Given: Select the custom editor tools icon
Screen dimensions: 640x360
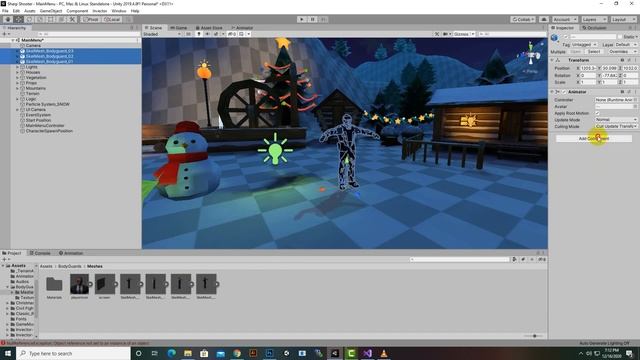Looking at the screenshot, I should (x=72, y=19).
